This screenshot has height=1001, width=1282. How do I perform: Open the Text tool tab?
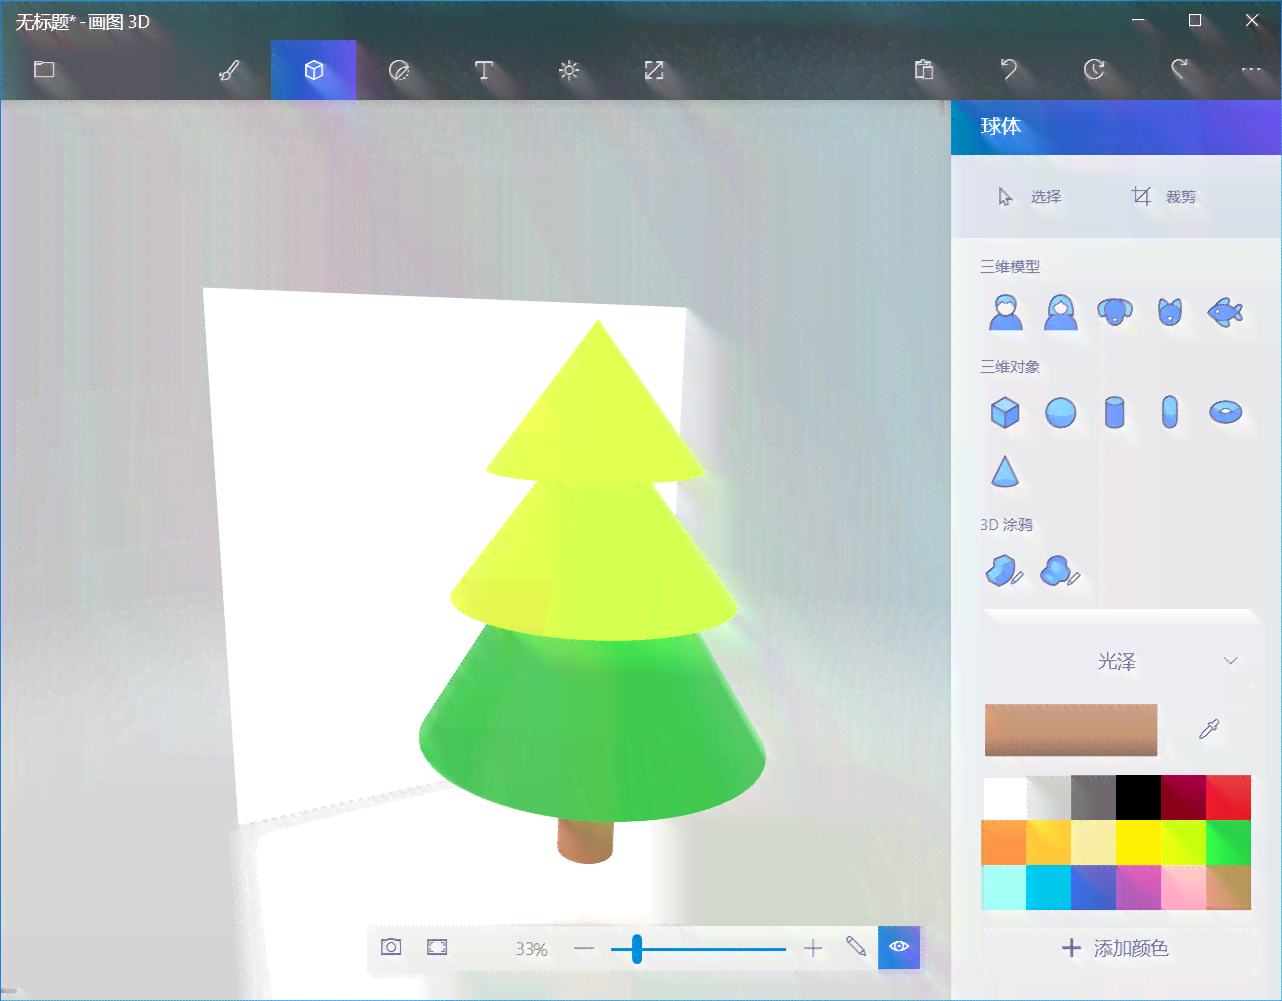click(484, 70)
